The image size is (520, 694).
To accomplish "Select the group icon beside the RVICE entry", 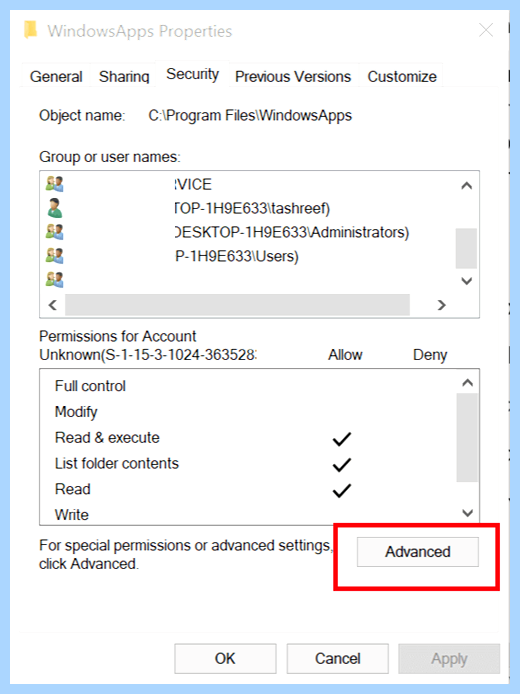I will 55,184.
